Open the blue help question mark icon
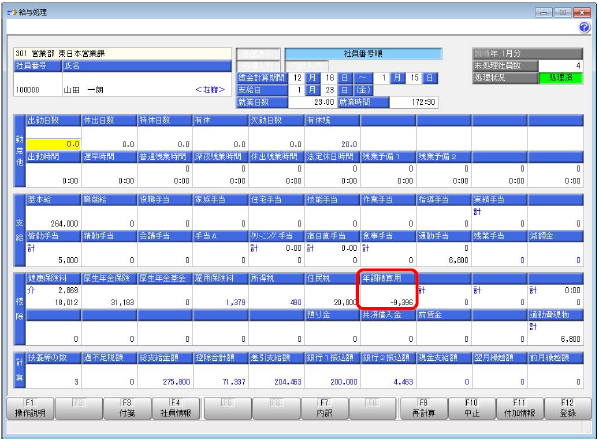 pyautogui.click(x=584, y=28)
